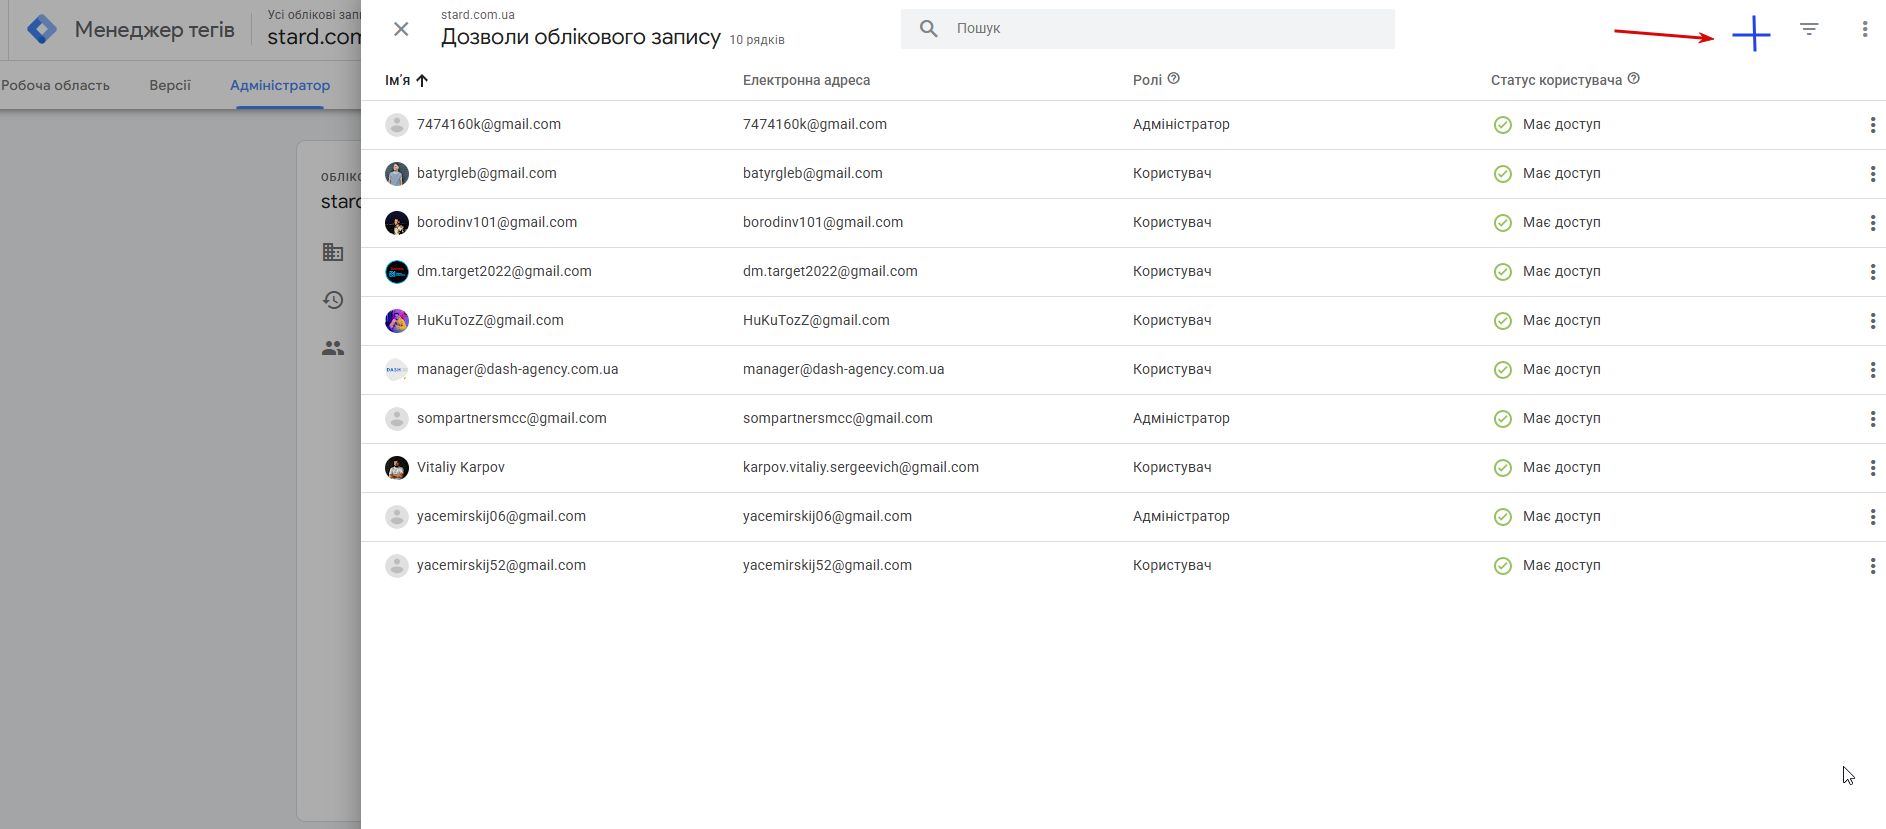Select the Адміністратор tab

pos(280,85)
